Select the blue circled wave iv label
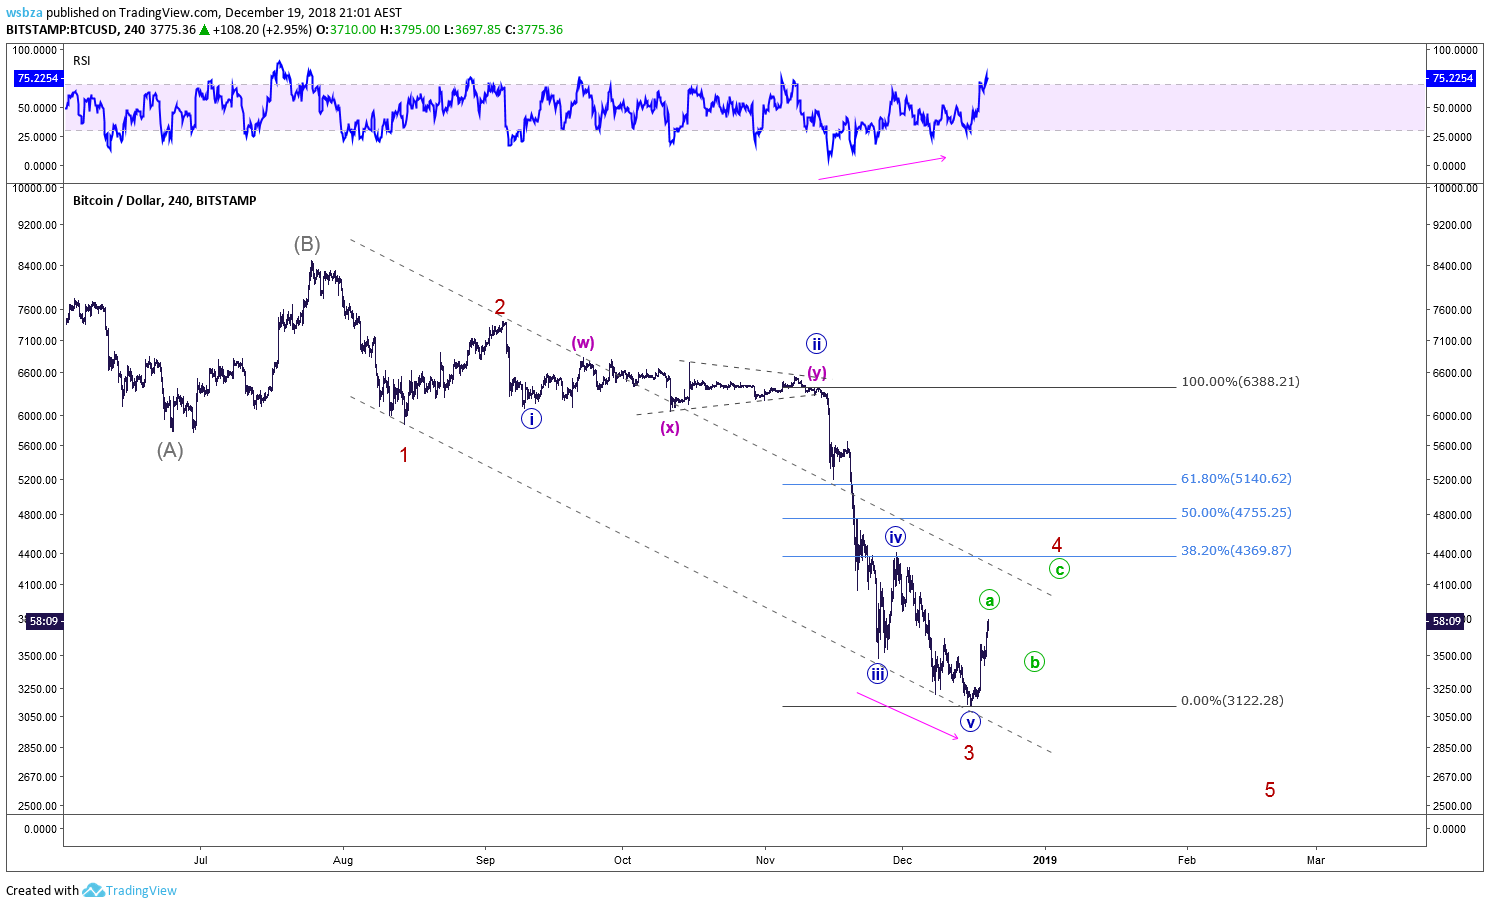Screen dimensions: 1490x908 tap(895, 537)
